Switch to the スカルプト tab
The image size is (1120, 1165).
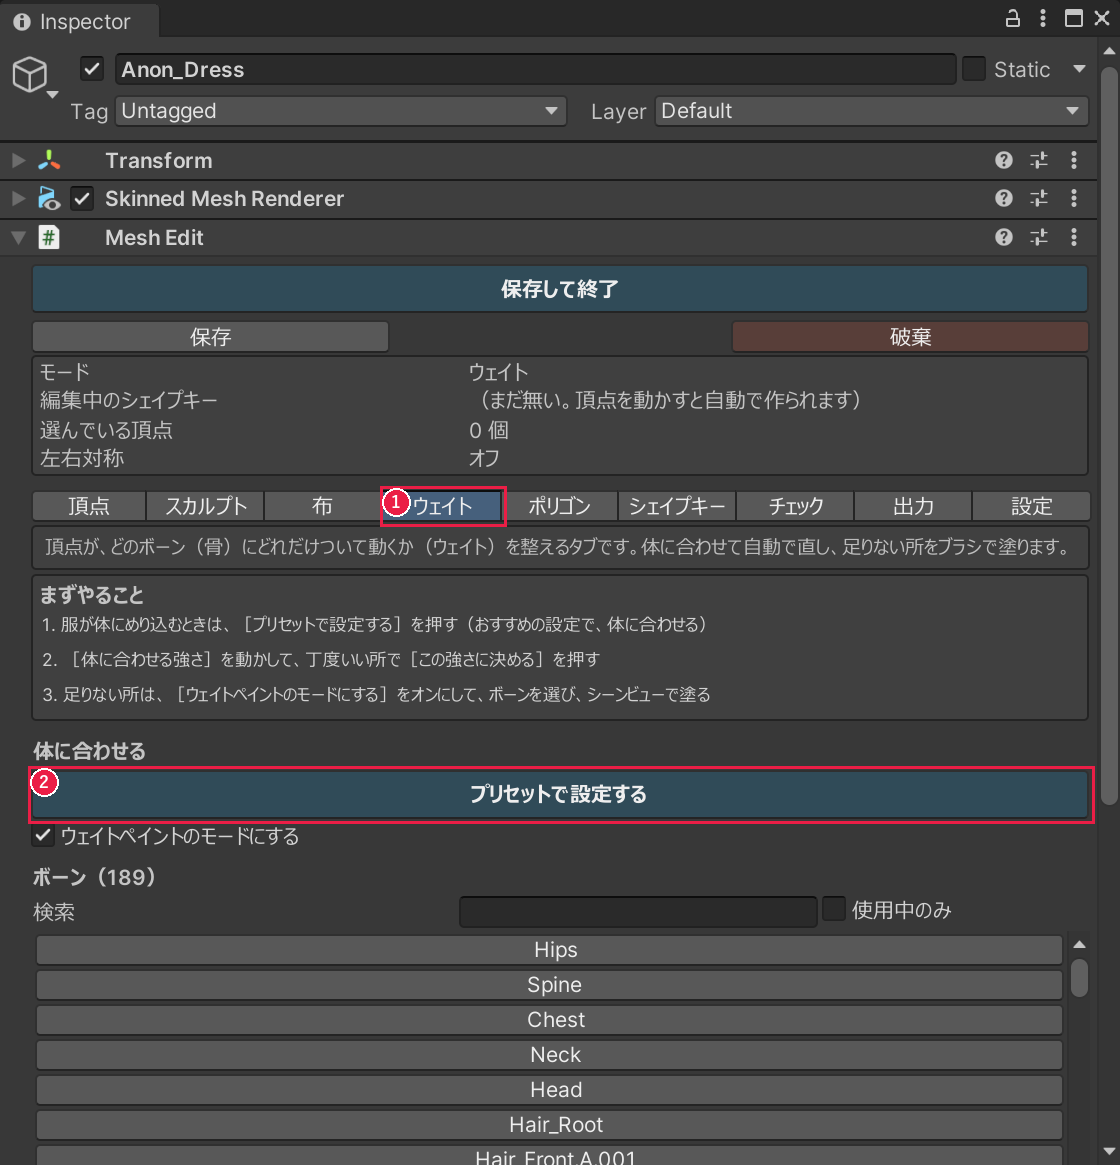[x=206, y=506]
